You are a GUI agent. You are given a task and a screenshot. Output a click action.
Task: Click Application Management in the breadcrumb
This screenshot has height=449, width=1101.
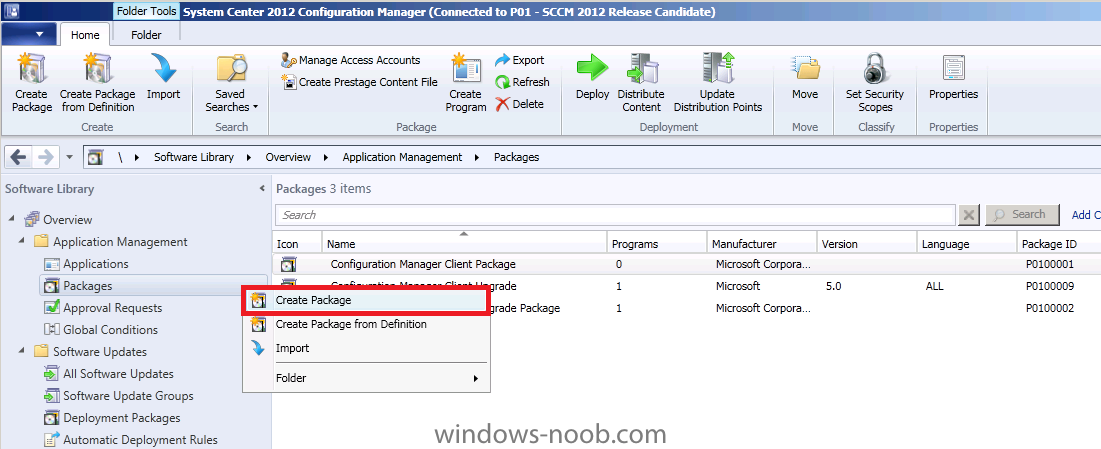pyautogui.click(x=402, y=157)
